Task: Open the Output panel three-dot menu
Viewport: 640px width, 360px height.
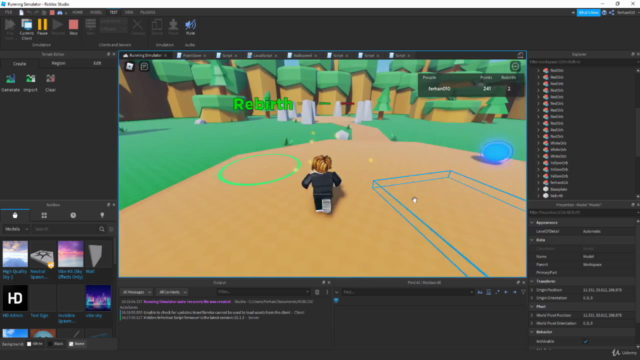Action: pyautogui.click(x=327, y=292)
